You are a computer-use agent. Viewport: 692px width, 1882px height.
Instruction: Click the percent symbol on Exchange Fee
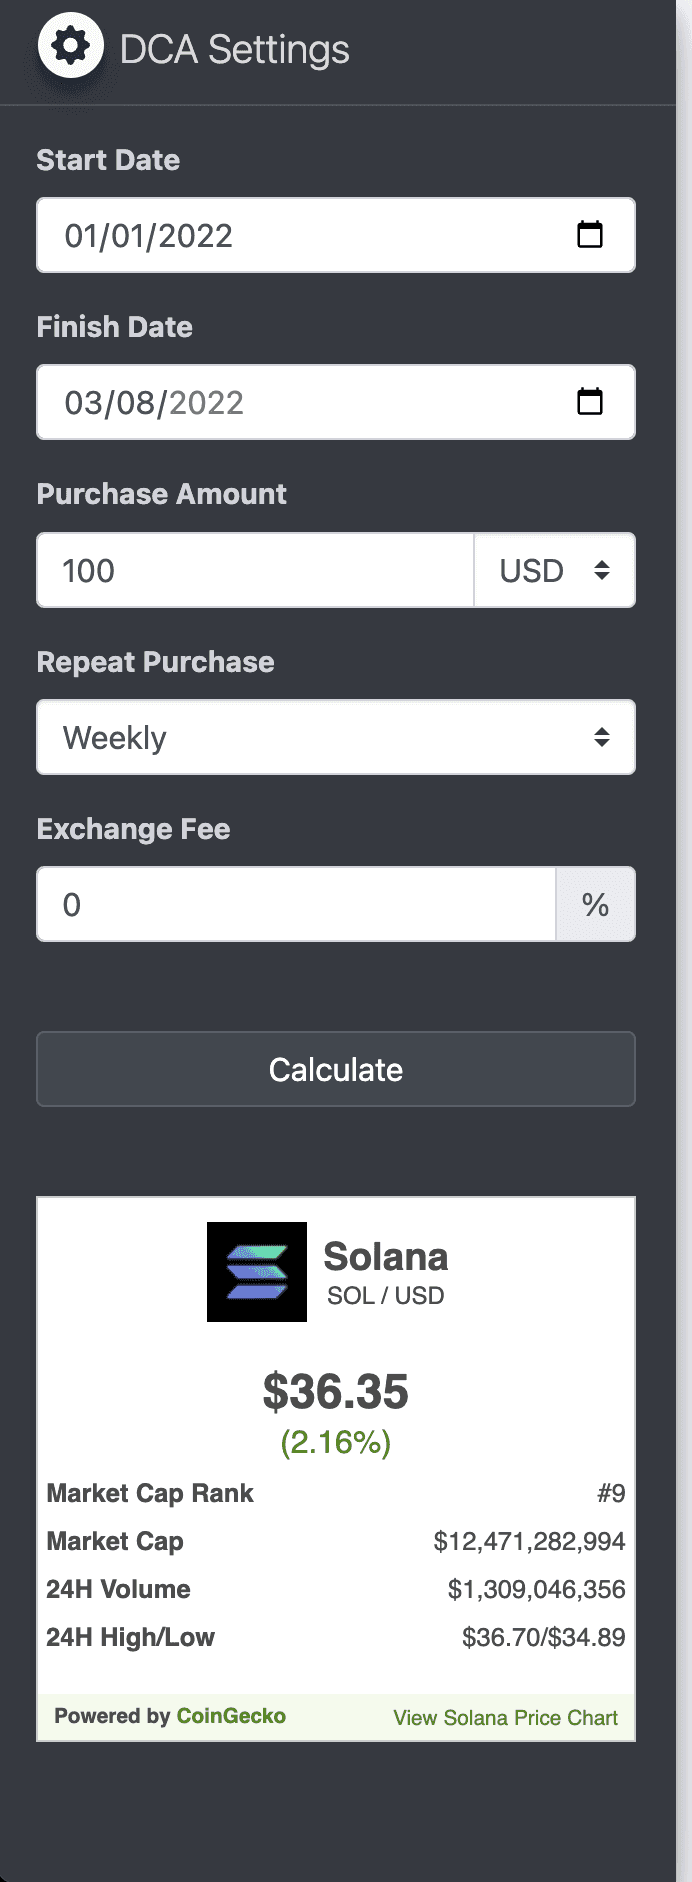click(x=596, y=904)
